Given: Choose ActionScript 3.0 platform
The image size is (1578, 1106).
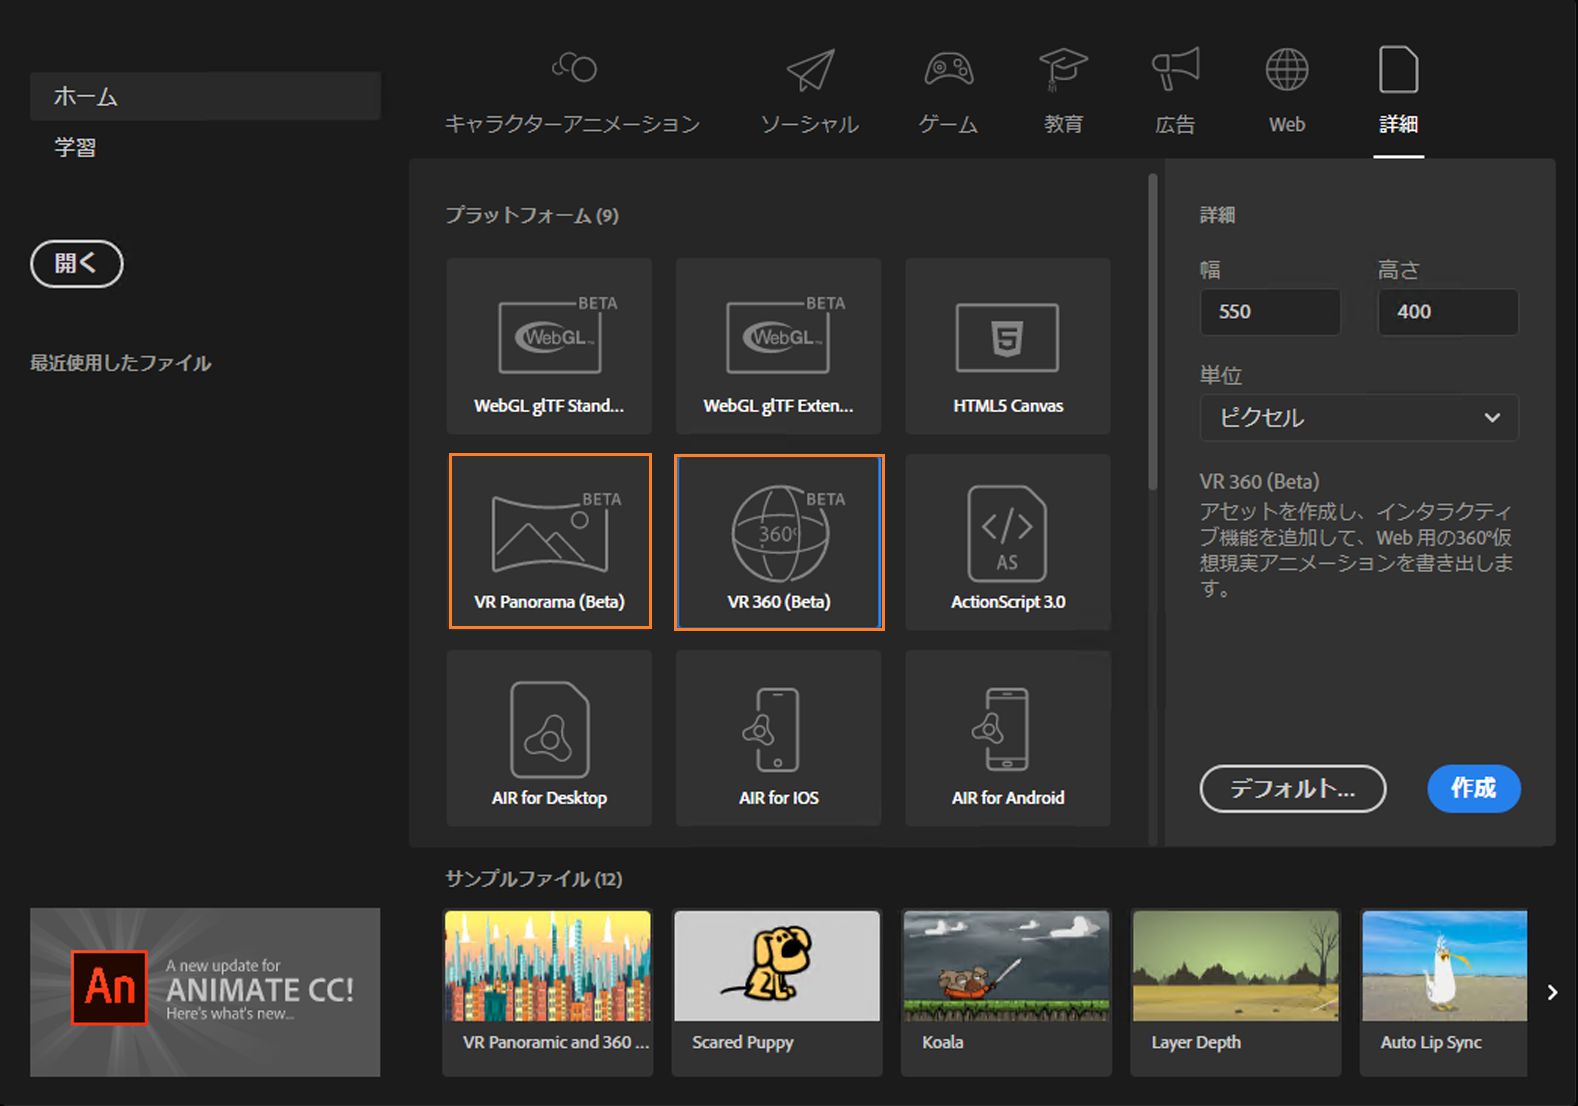Looking at the screenshot, I should 1008,542.
